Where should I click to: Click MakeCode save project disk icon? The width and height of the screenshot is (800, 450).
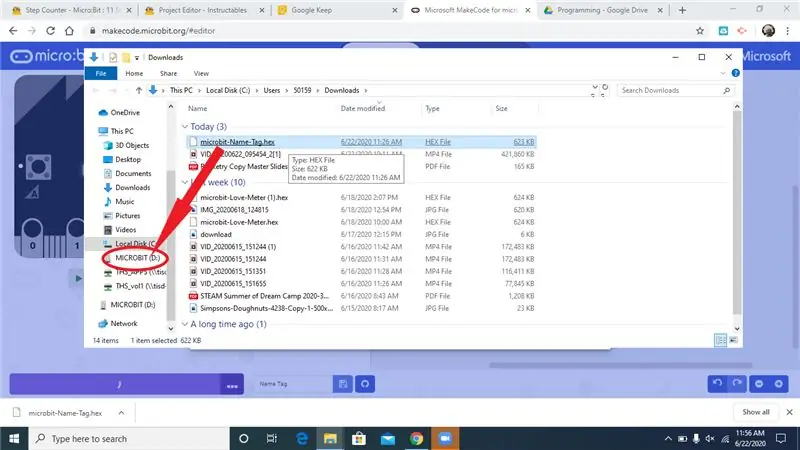coord(343,384)
